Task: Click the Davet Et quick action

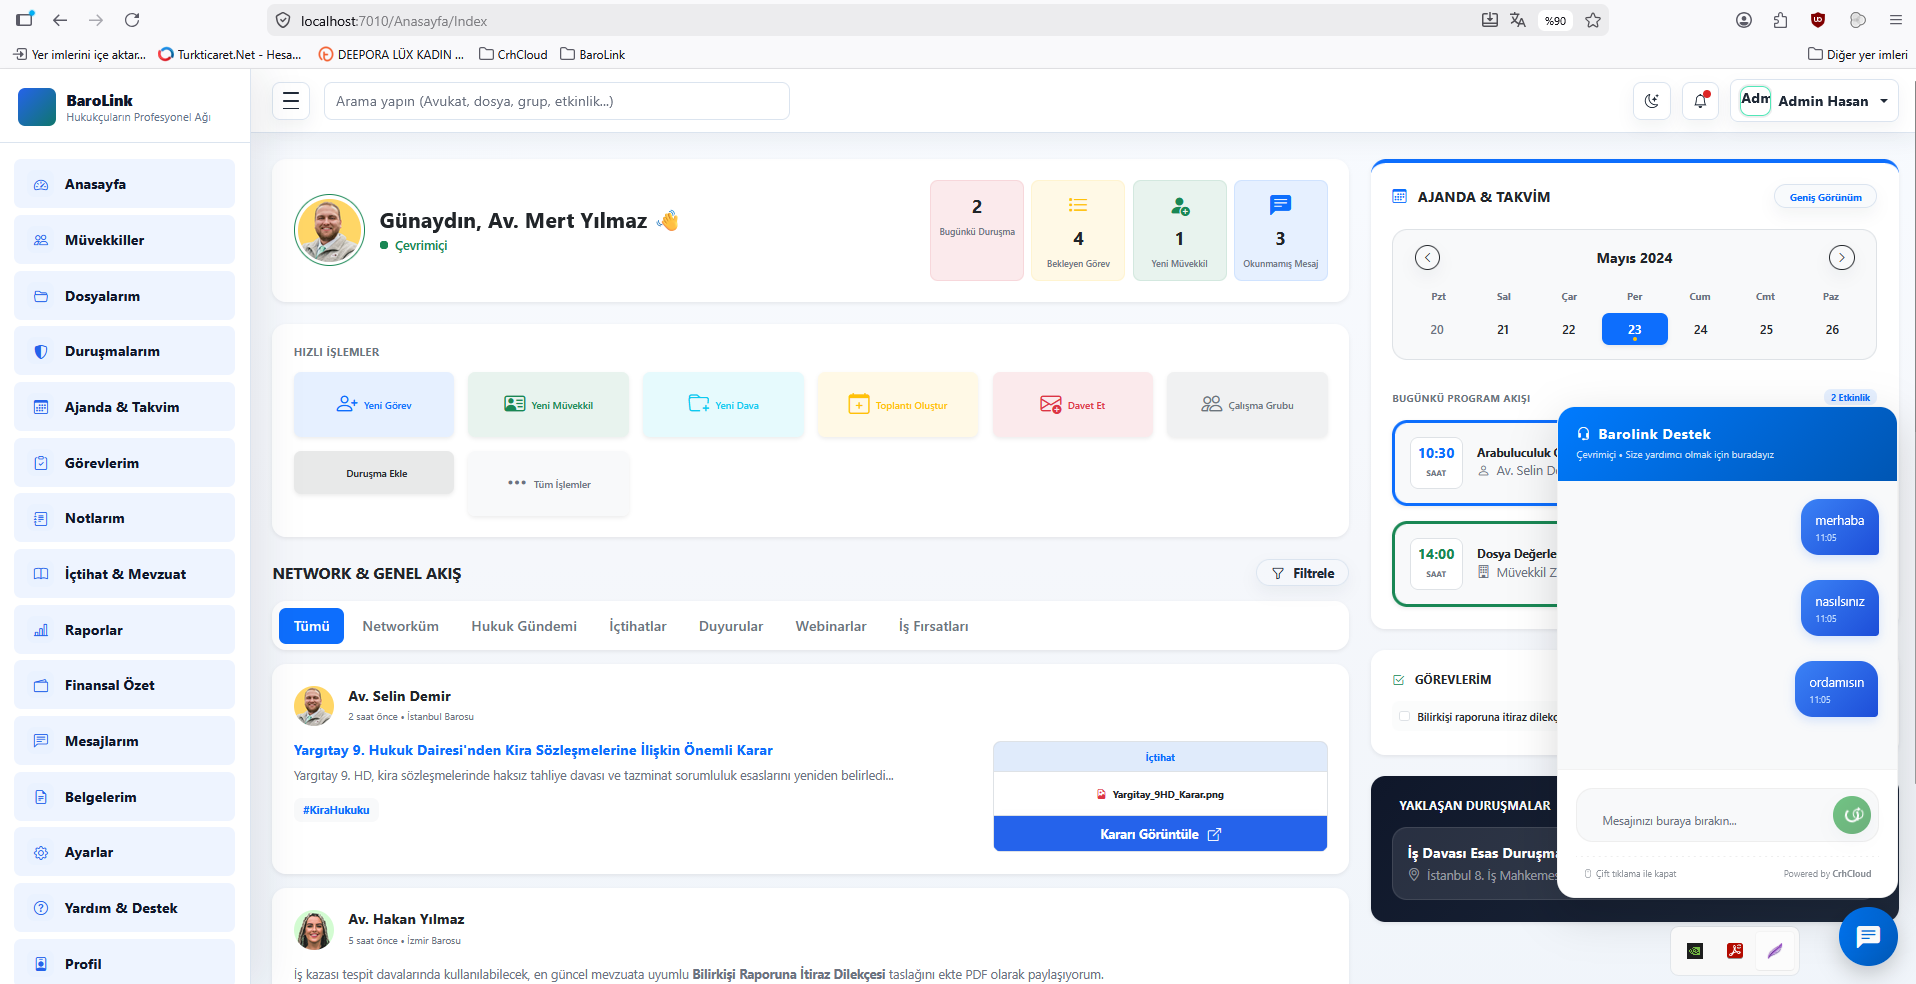Action: pyautogui.click(x=1073, y=405)
